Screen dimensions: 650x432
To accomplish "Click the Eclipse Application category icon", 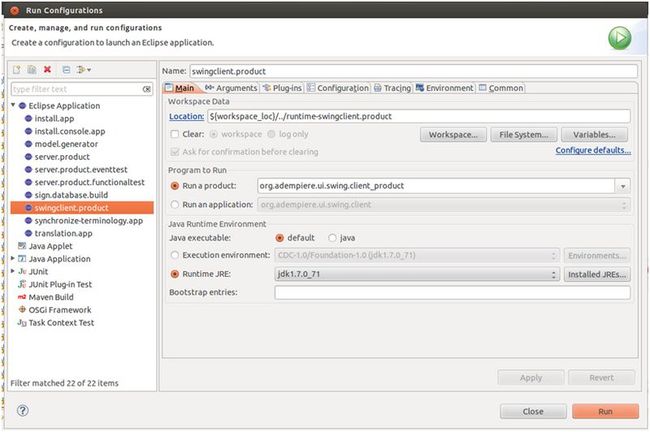I will pyautogui.click(x=22, y=106).
